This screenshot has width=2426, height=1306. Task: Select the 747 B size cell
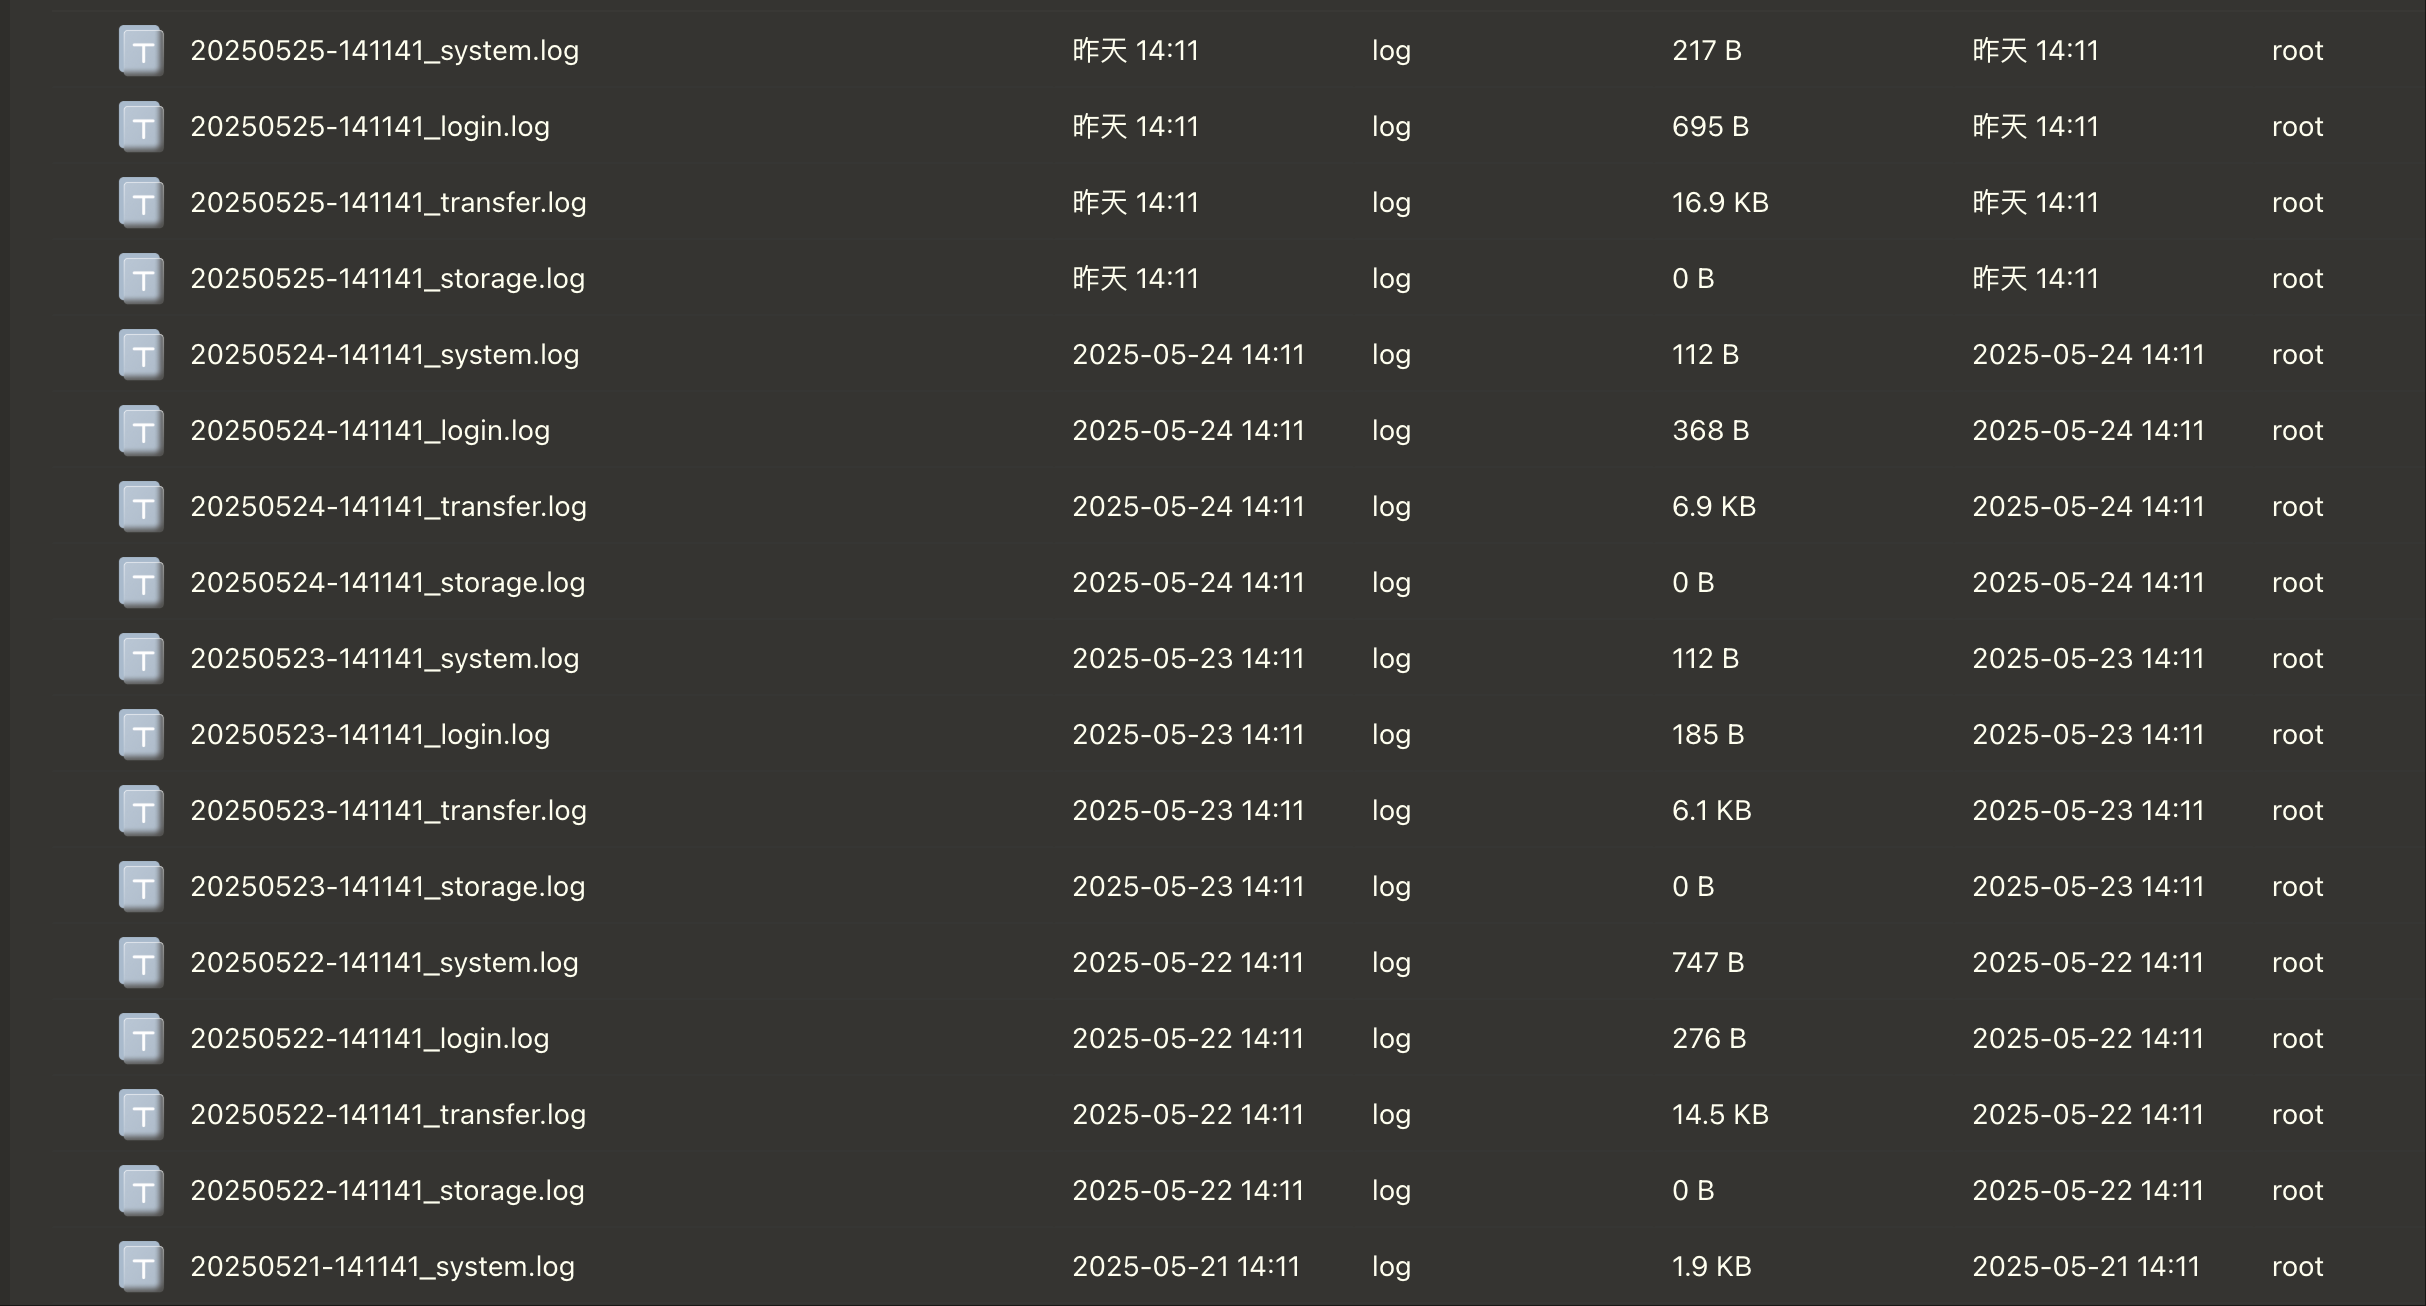pyautogui.click(x=1708, y=963)
